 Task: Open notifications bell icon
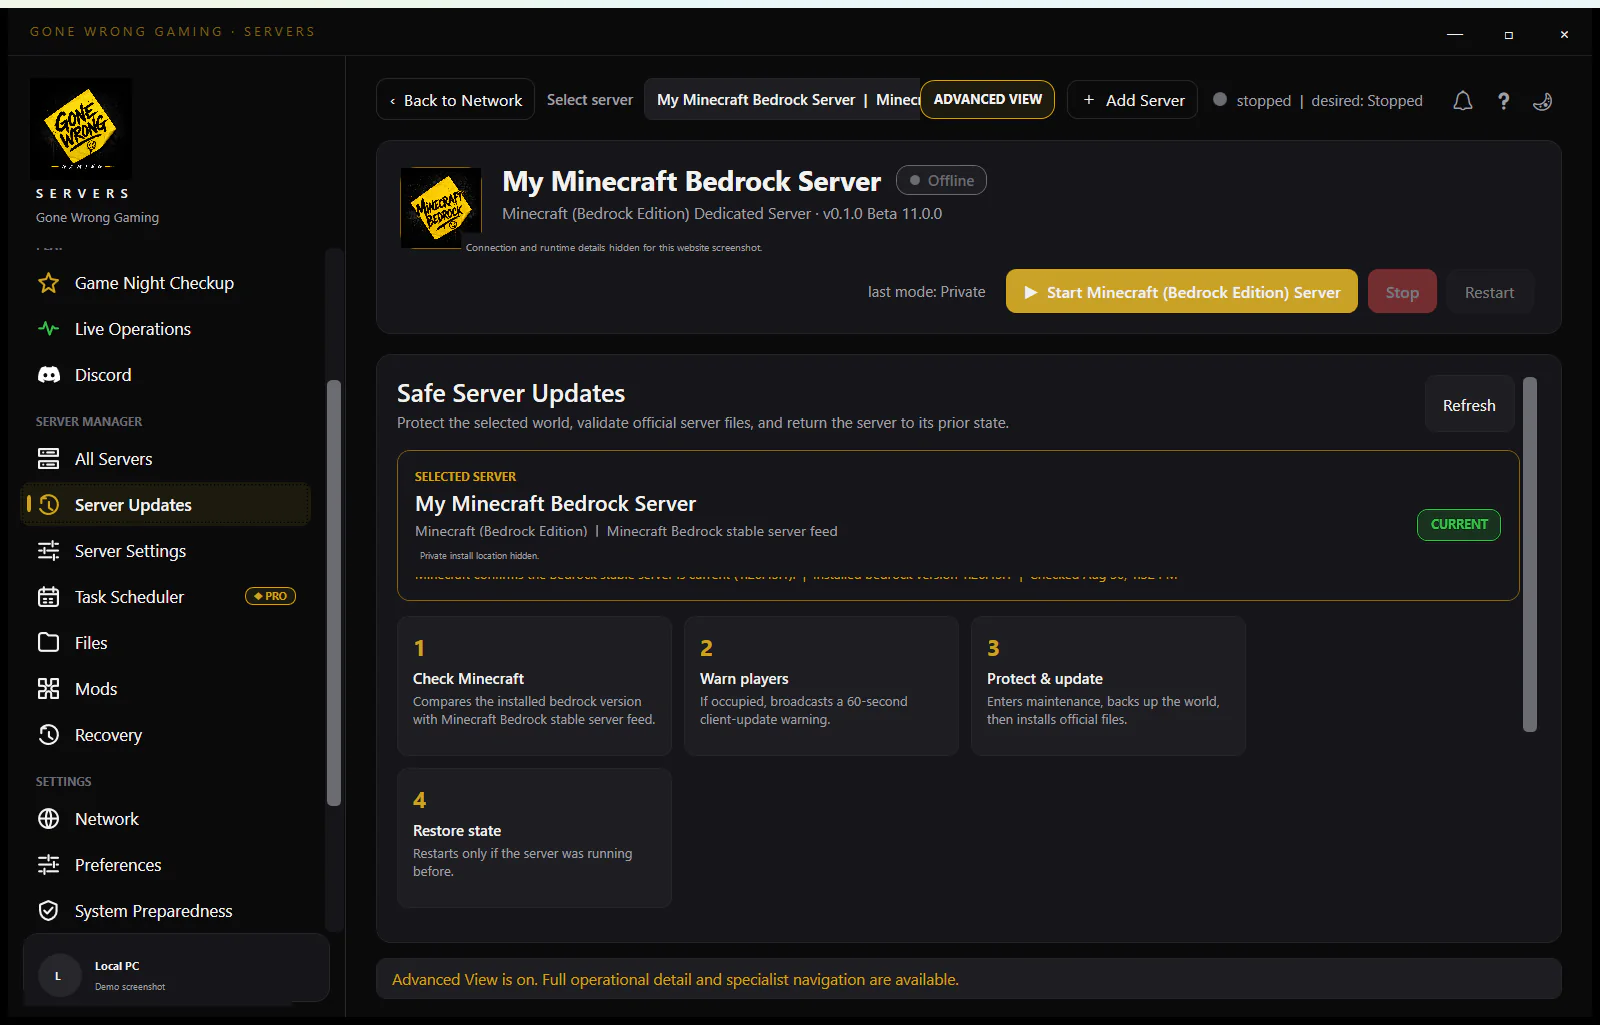pyautogui.click(x=1463, y=101)
